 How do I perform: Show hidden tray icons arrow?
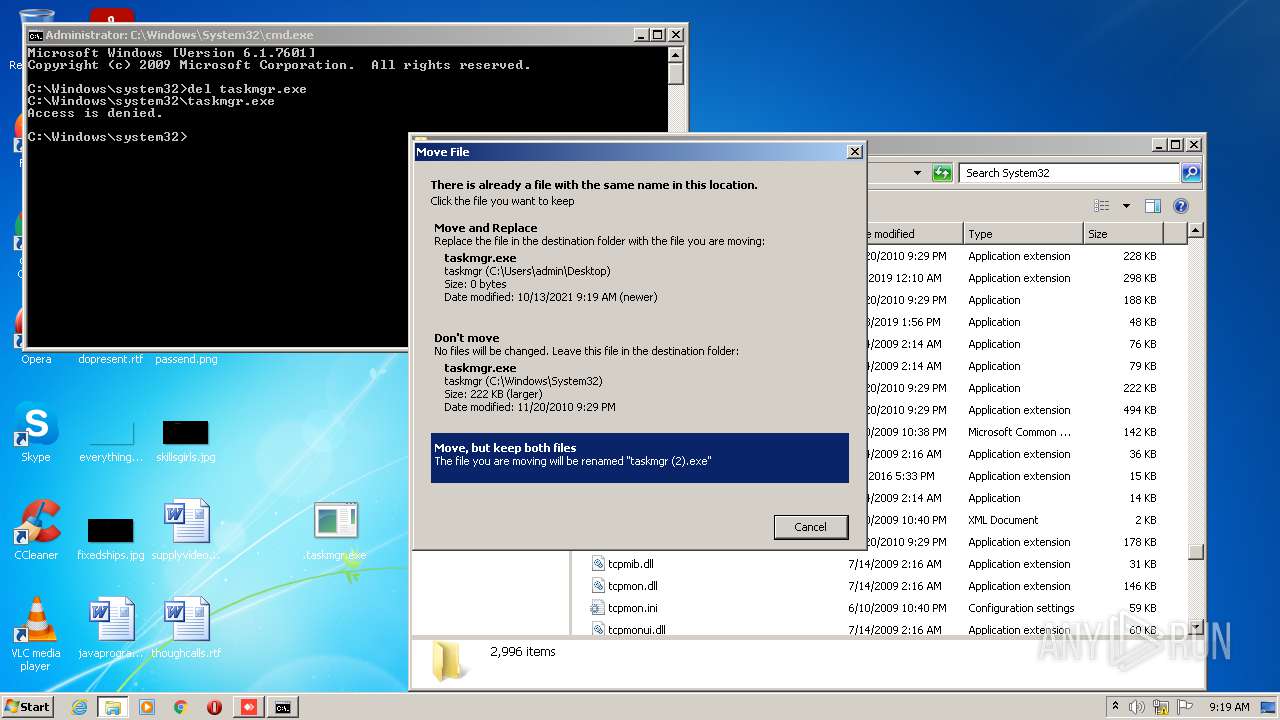point(1115,707)
